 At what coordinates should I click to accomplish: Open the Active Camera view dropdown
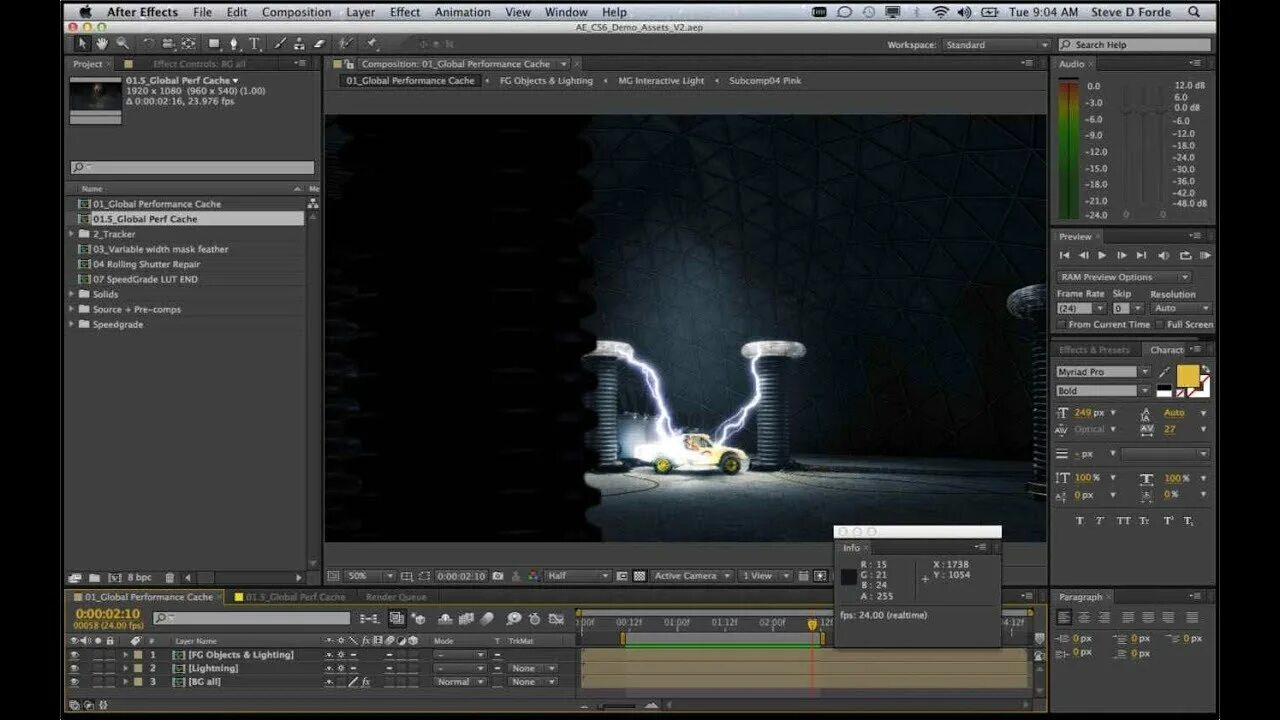pyautogui.click(x=692, y=576)
